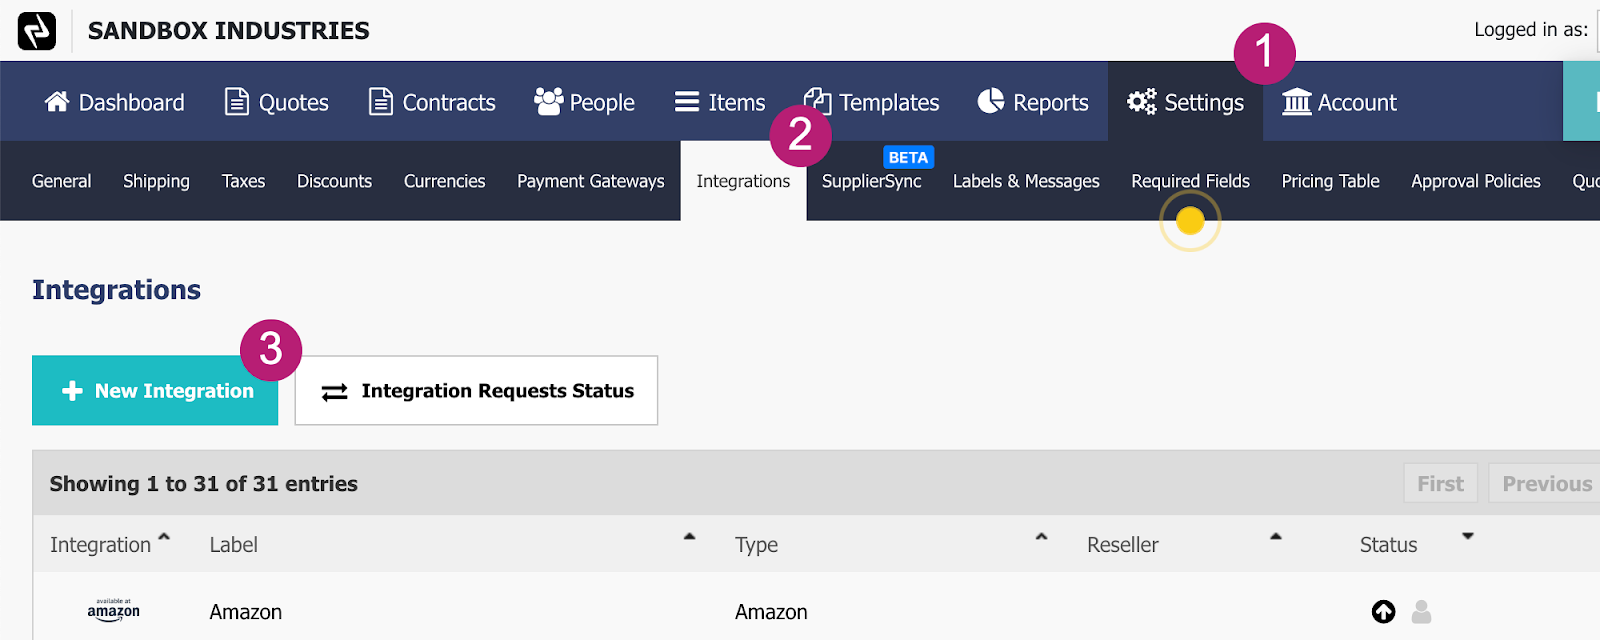The width and height of the screenshot is (1600, 640).
Task: Open the Items menu
Action: click(720, 102)
